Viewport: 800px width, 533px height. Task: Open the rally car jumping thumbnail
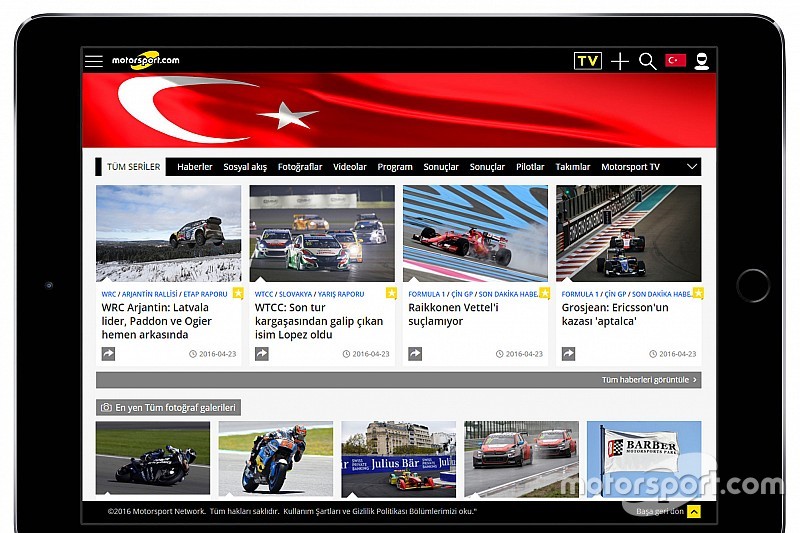[x=168, y=233]
